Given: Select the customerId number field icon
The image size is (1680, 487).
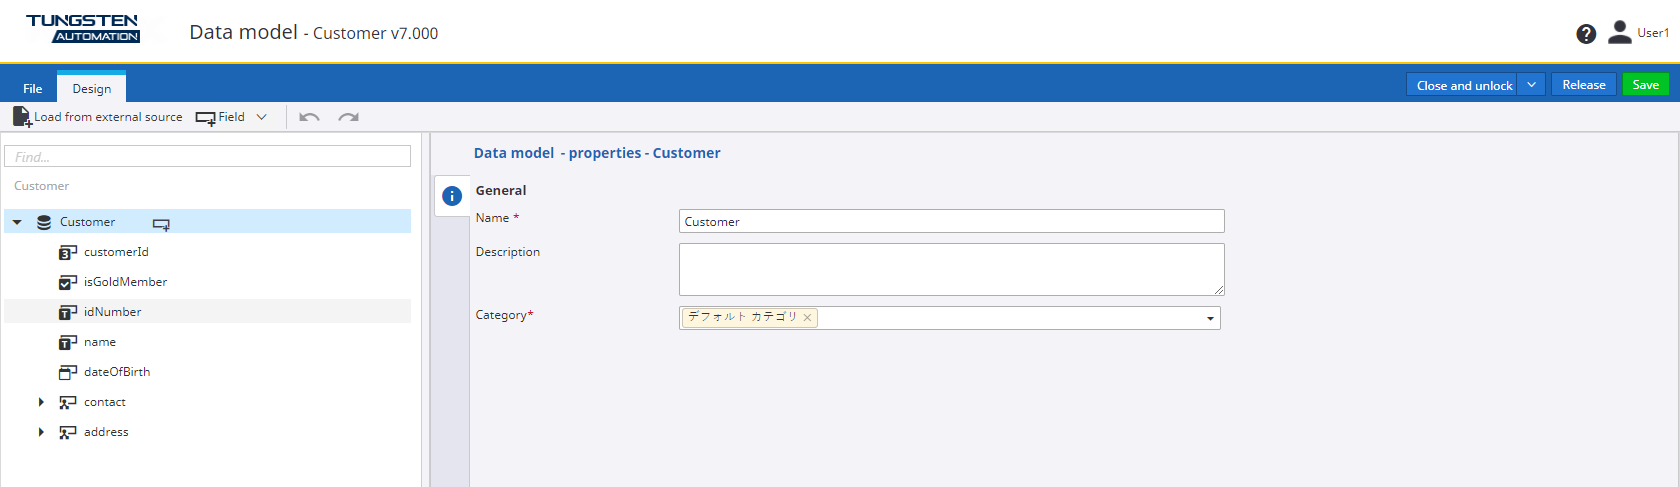Looking at the screenshot, I should [67, 253].
